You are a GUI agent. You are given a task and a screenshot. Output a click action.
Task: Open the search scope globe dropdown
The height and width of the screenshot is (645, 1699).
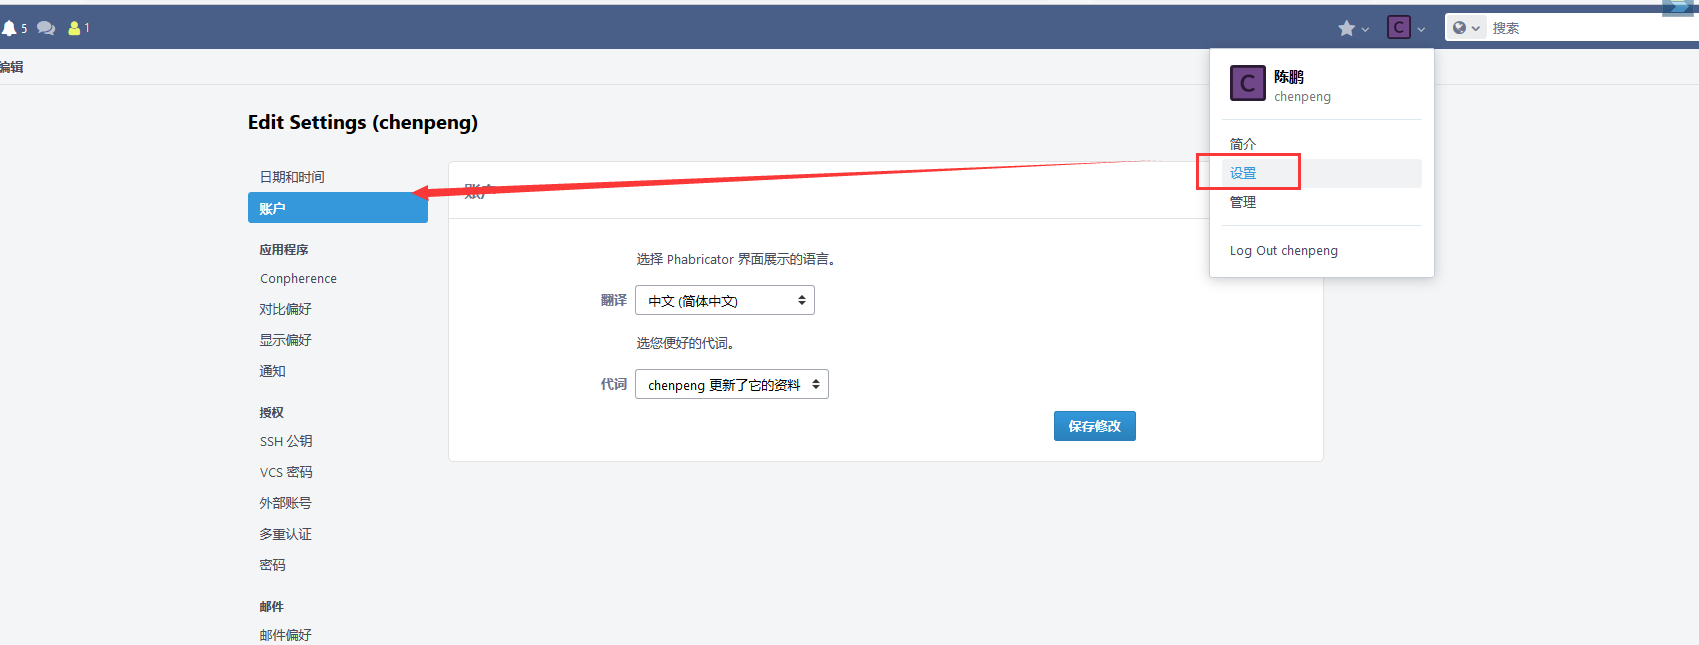point(1466,28)
